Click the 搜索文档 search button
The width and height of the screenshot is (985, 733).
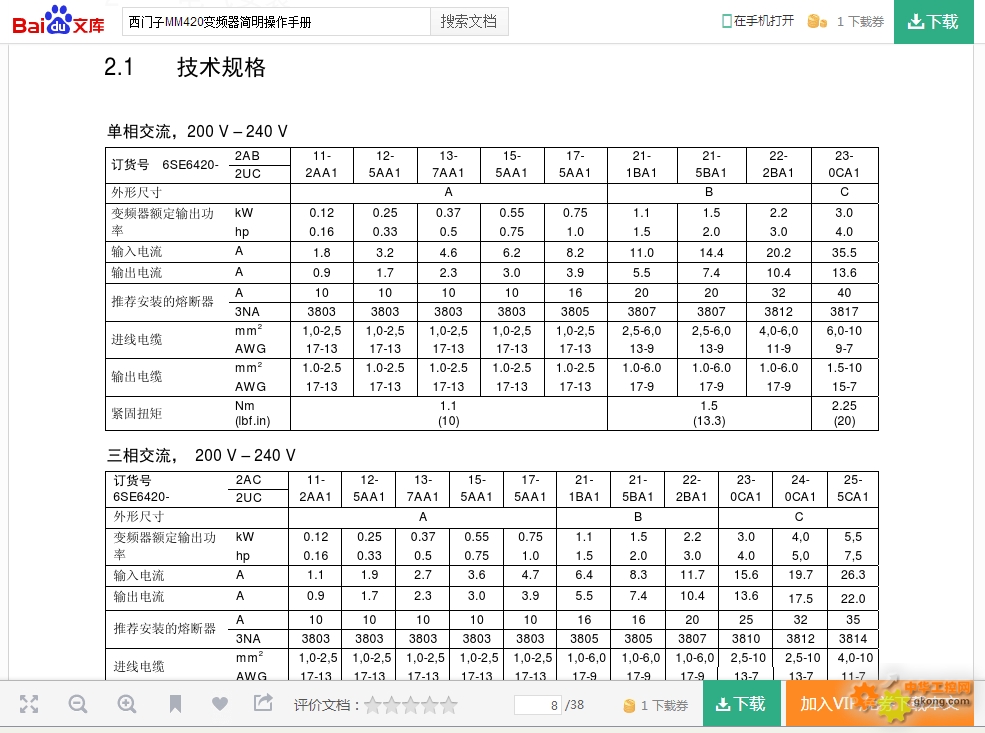[469, 22]
